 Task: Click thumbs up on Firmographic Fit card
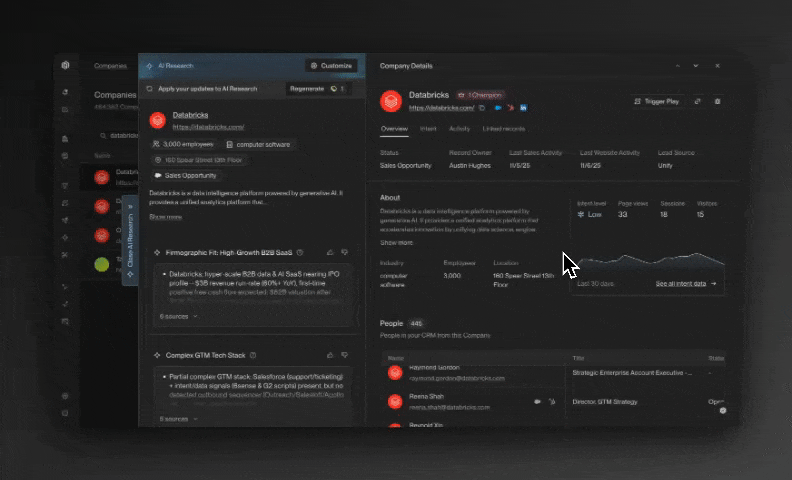pyautogui.click(x=330, y=252)
